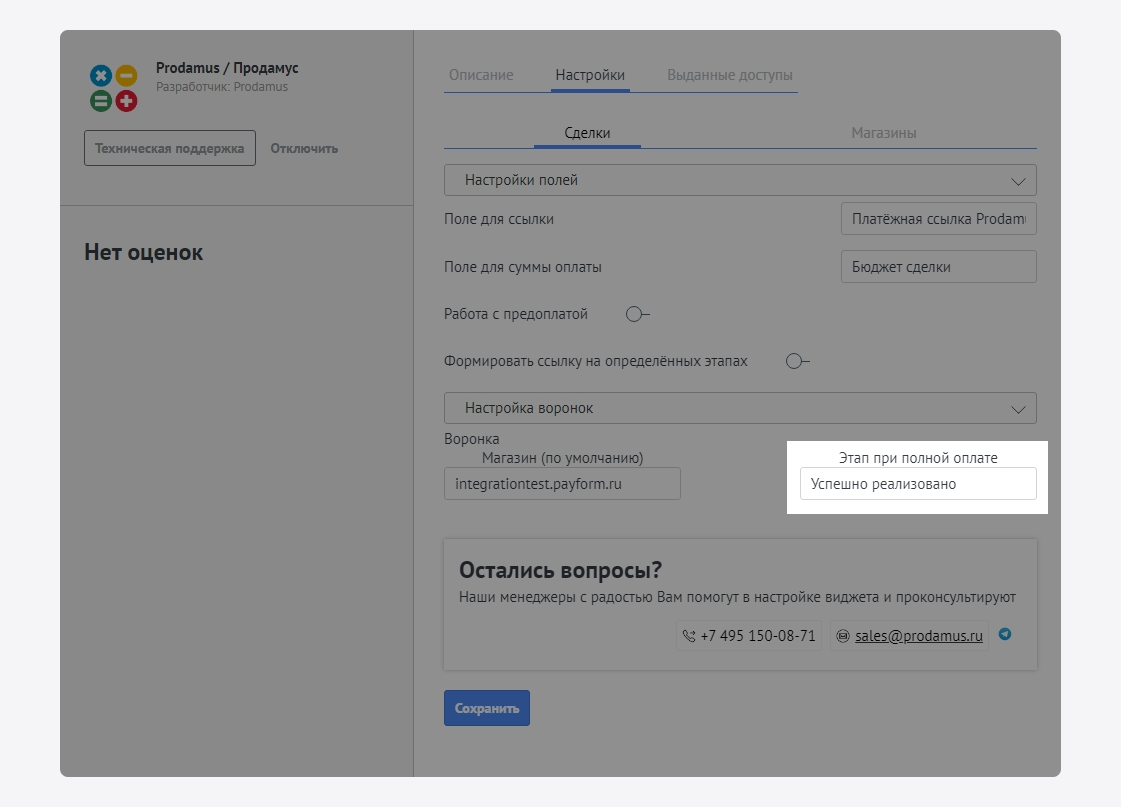Viewport: 1121px width, 807px height.
Task: Toggle Формировать ссылку на определённых этапах
Action: pyautogui.click(x=797, y=361)
